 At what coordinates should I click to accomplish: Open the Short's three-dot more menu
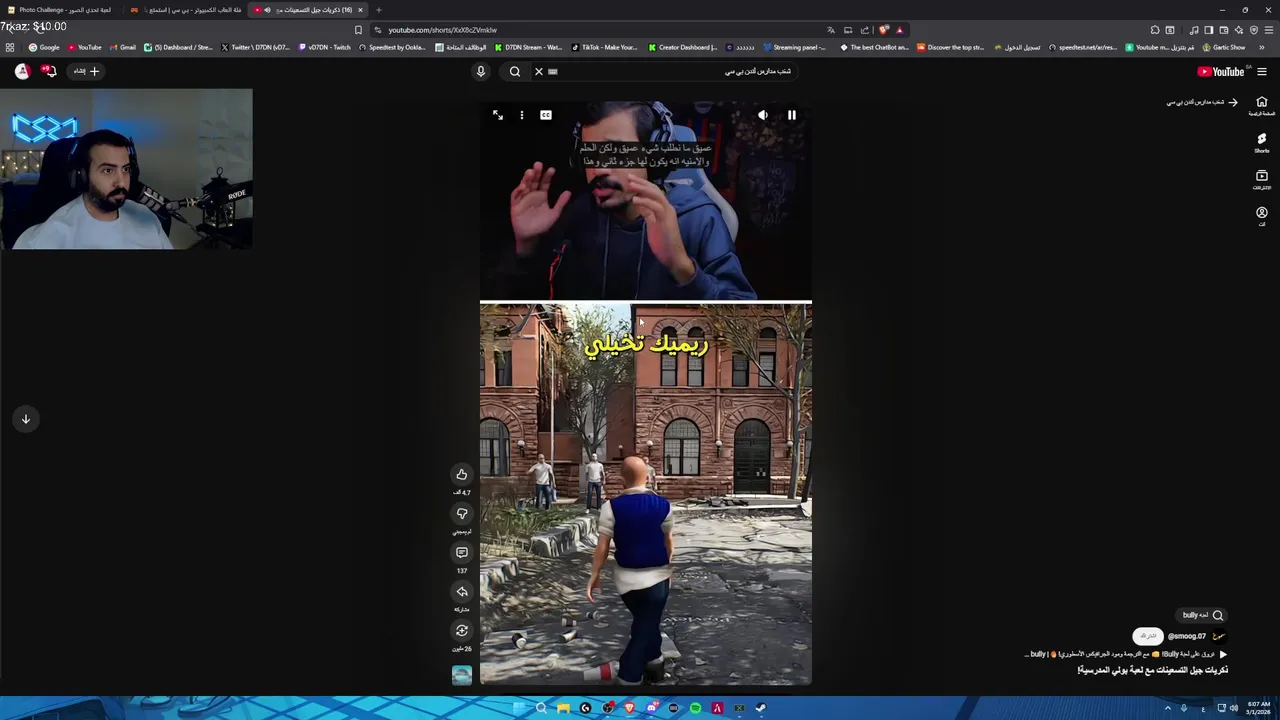point(521,115)
